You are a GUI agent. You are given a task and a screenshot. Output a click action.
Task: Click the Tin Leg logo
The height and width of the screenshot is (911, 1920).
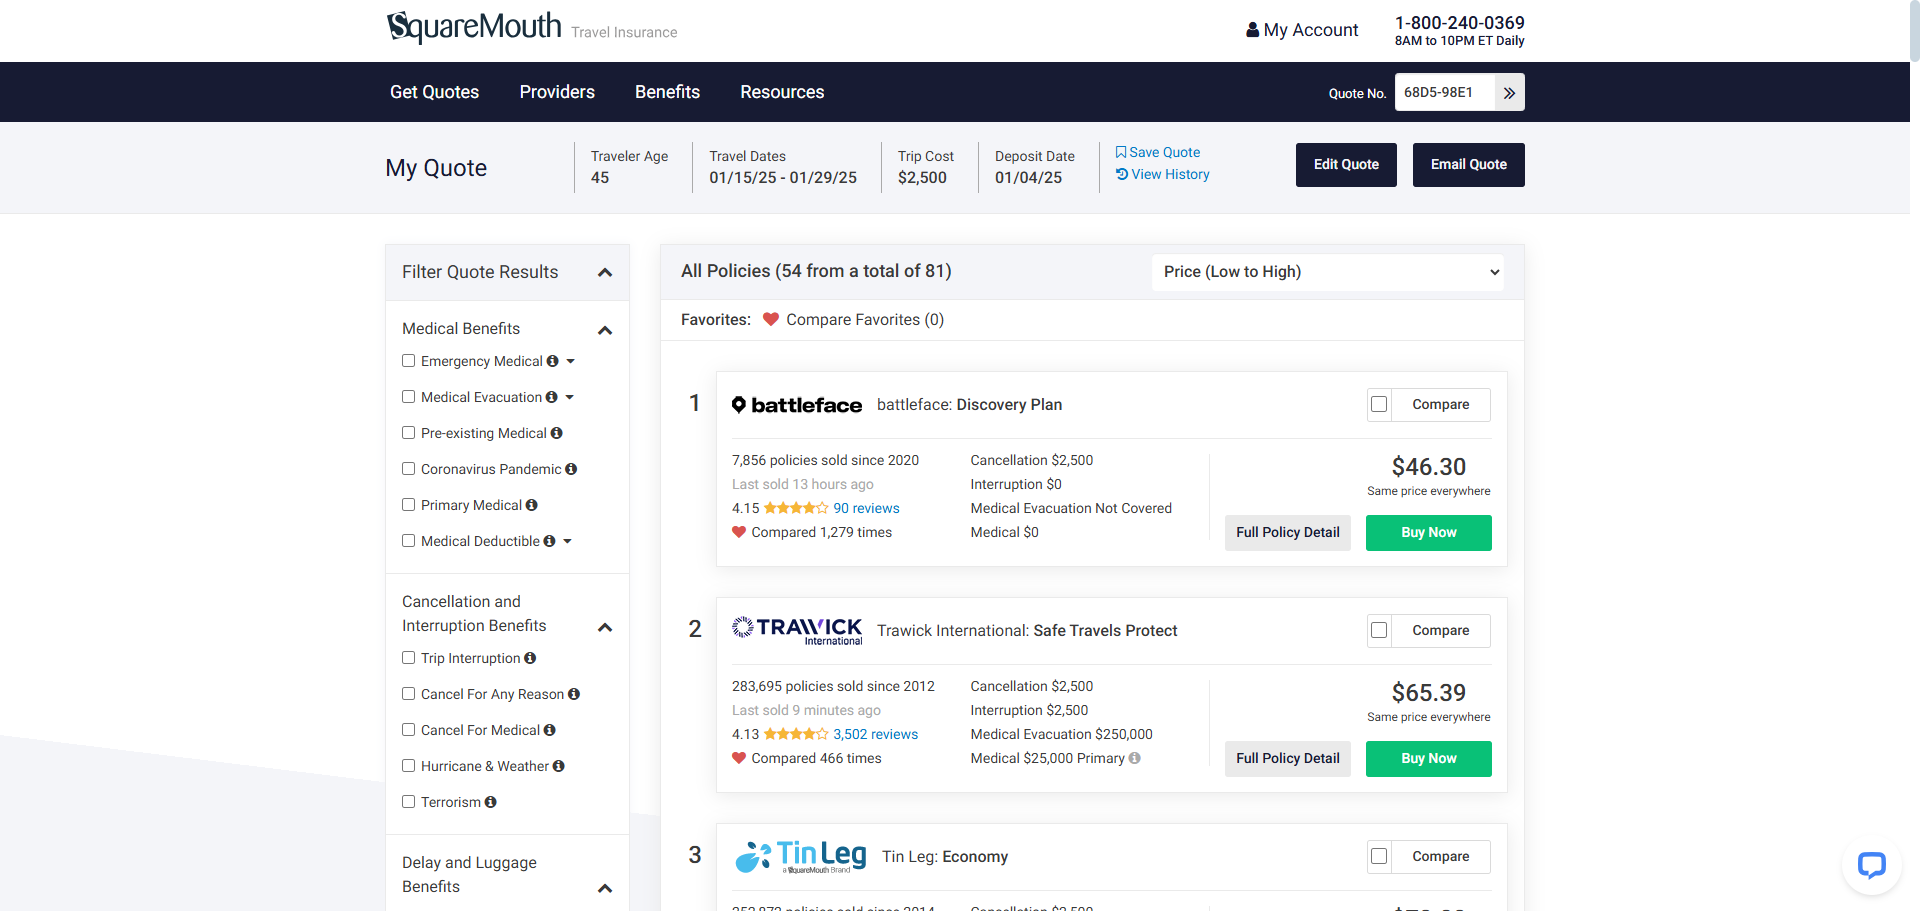pos(801,857)
